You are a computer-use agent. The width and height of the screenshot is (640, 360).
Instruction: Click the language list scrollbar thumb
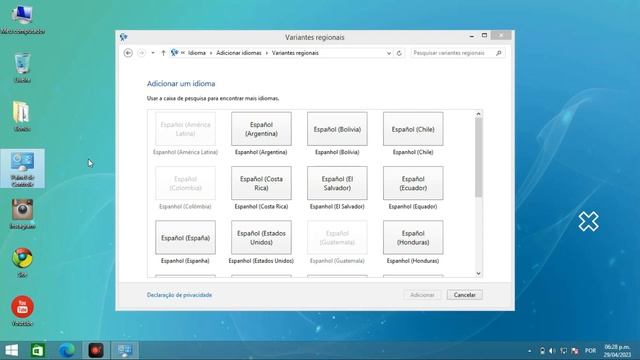(478, 158)
